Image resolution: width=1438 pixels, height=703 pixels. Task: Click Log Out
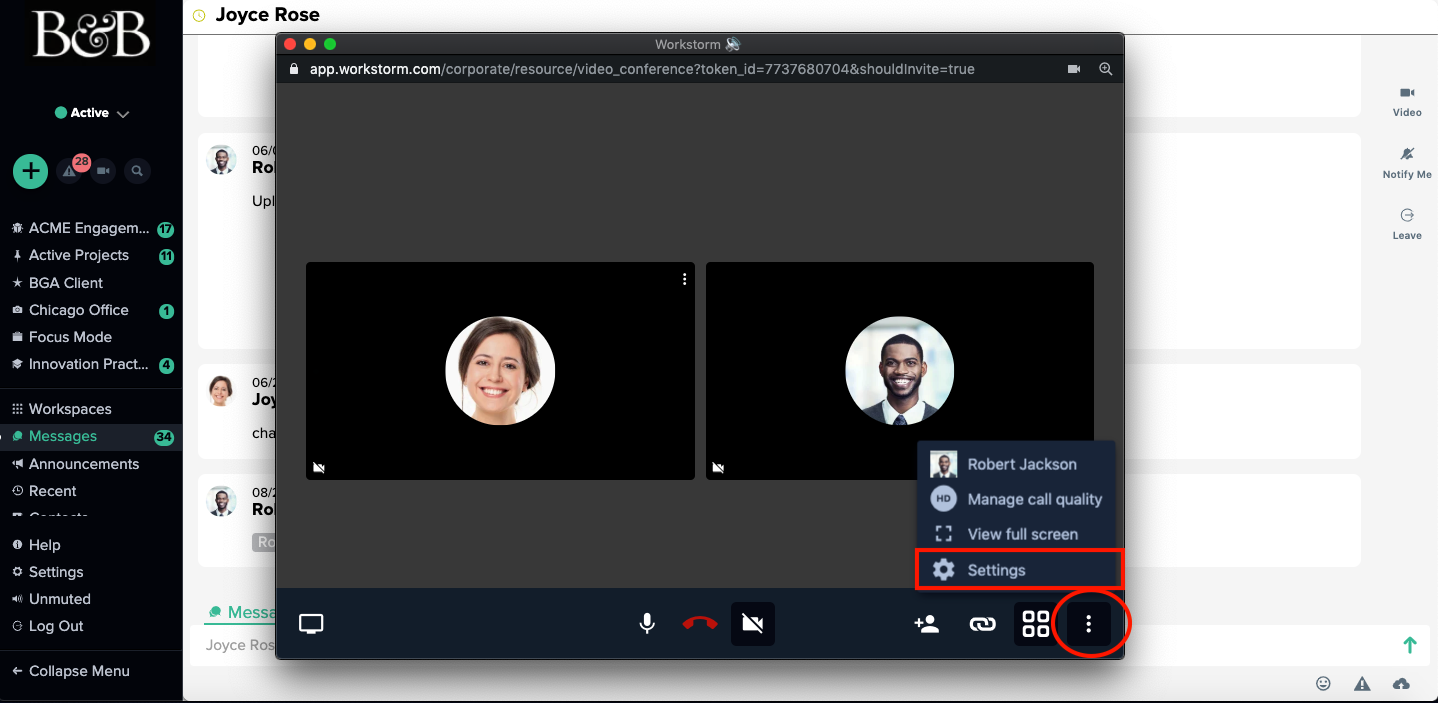pyautogui.click(x=56, y=626)
